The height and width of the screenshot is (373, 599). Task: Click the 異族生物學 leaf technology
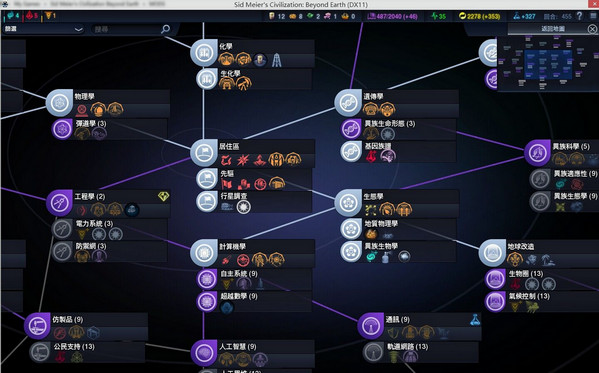coord(398,251)
